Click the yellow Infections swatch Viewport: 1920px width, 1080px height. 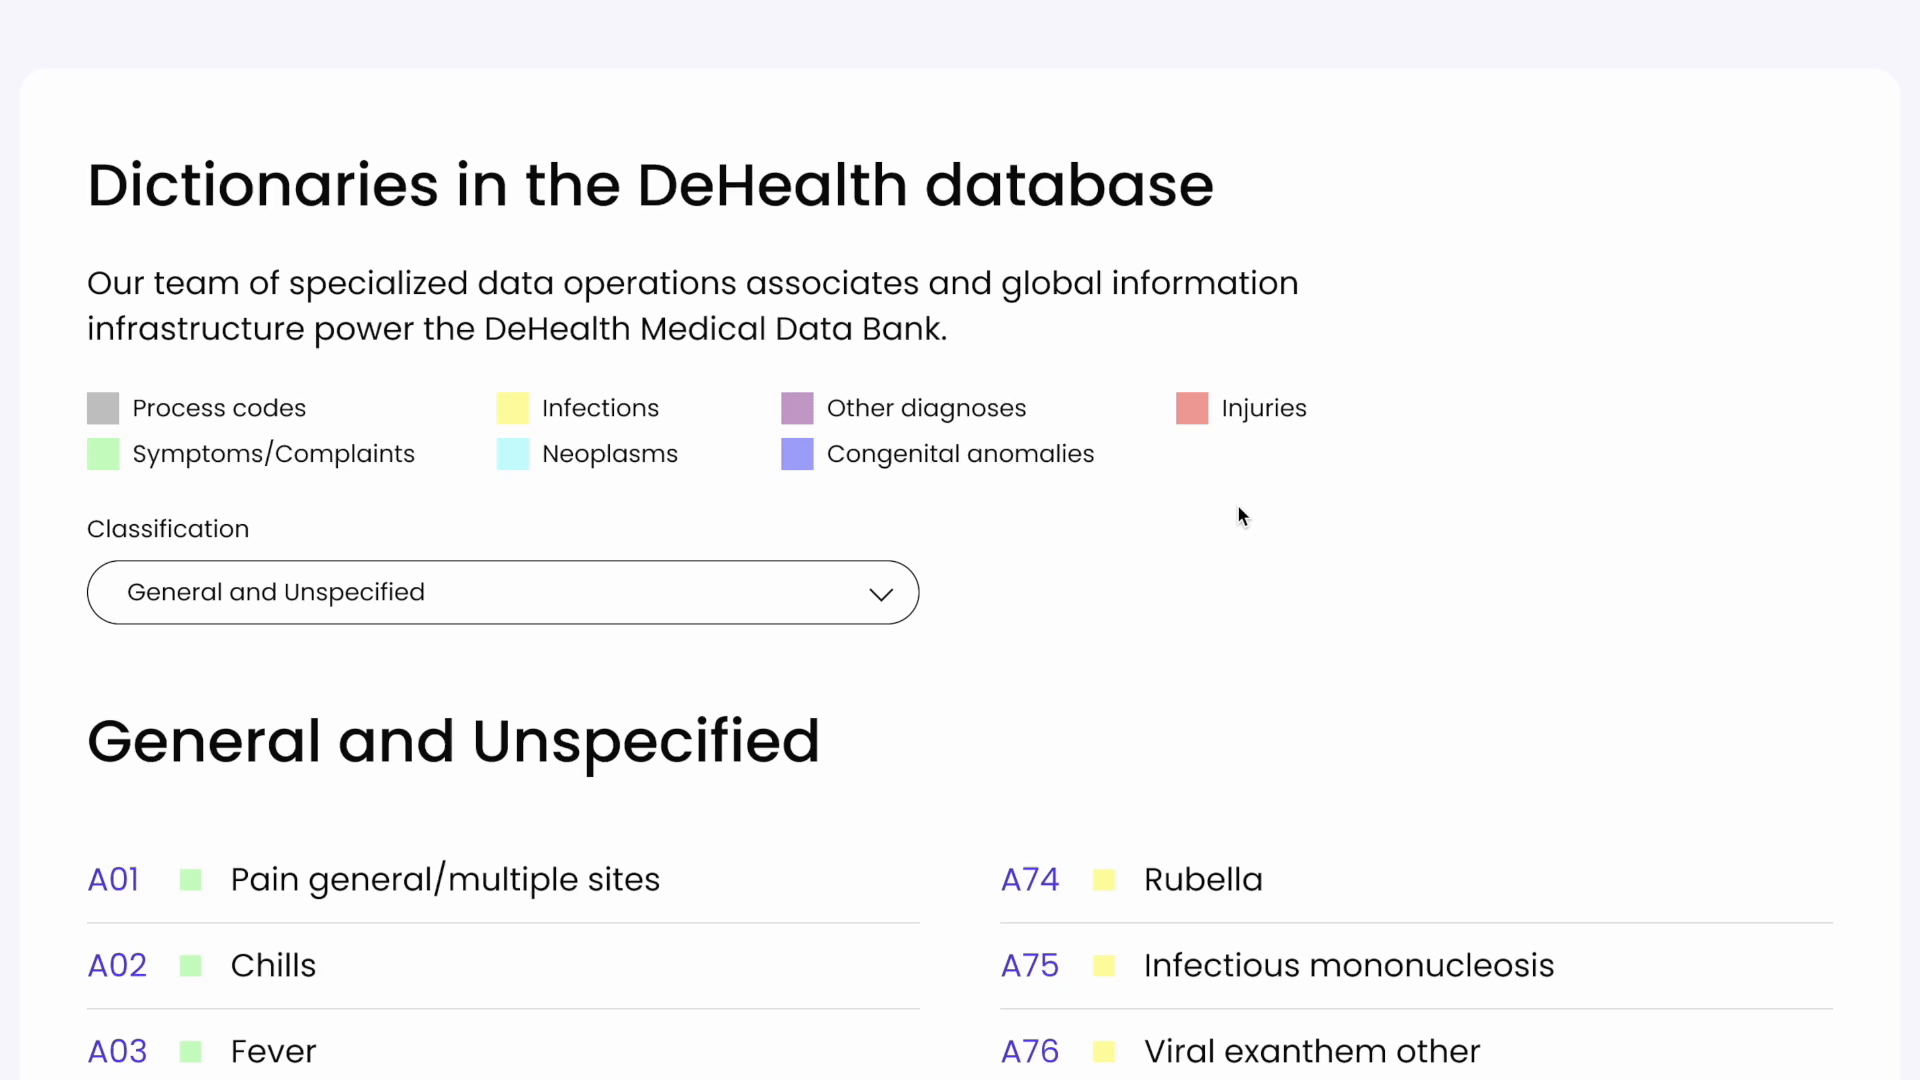[x=513, y=408]
